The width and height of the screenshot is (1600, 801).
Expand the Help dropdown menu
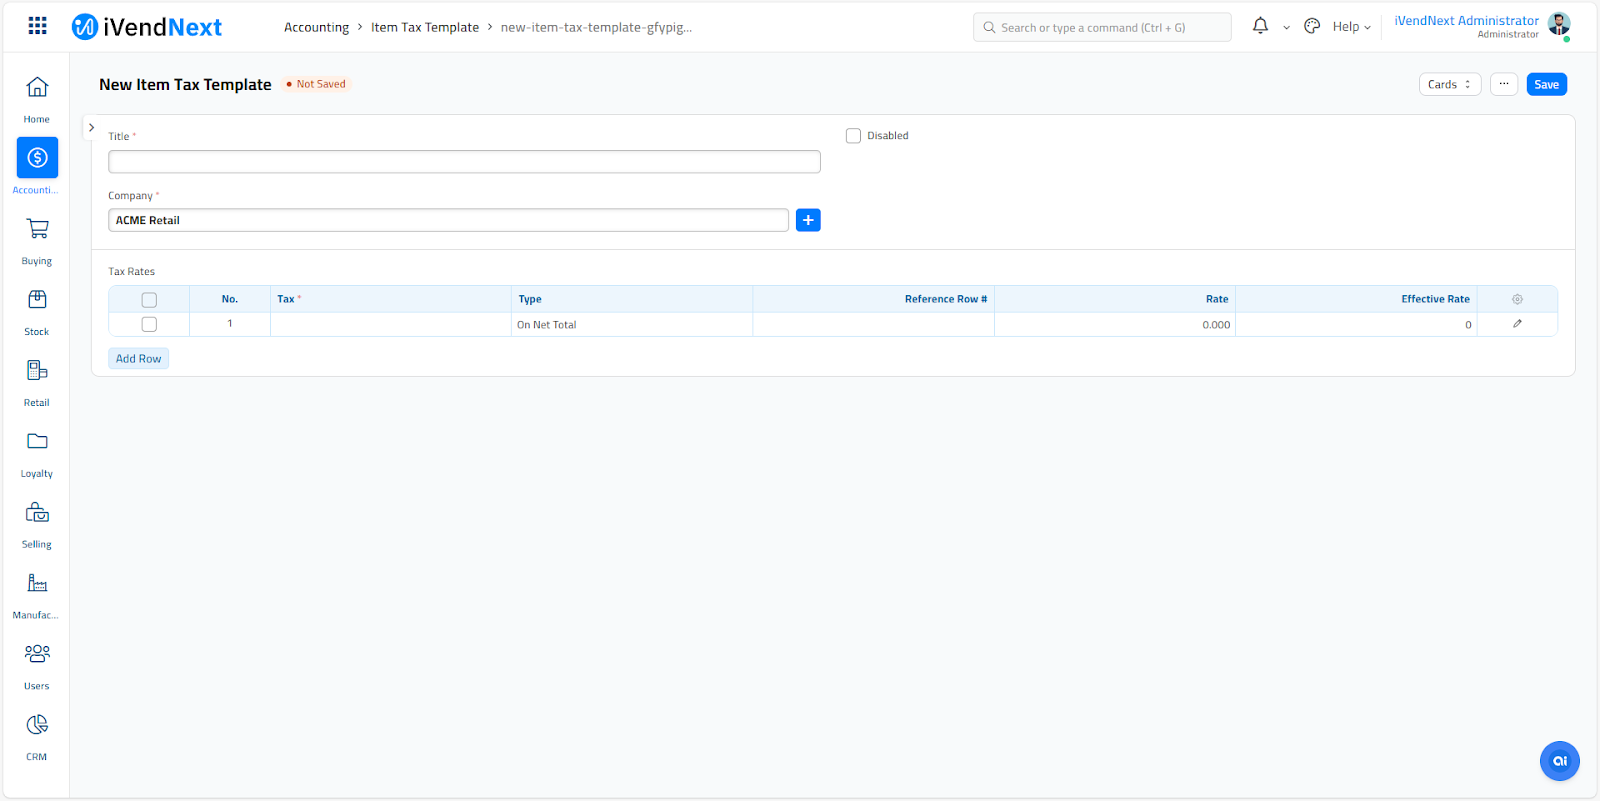pos(1351,27)
